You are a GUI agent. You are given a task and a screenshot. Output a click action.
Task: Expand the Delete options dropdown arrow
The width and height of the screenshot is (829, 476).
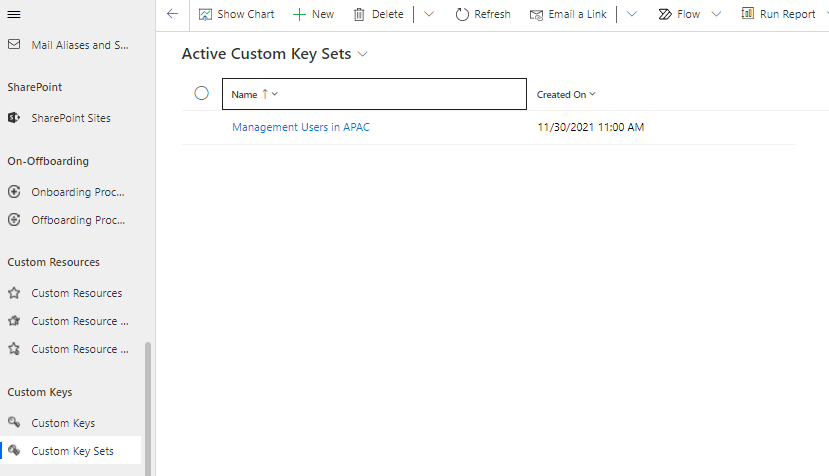click(429, 14)
